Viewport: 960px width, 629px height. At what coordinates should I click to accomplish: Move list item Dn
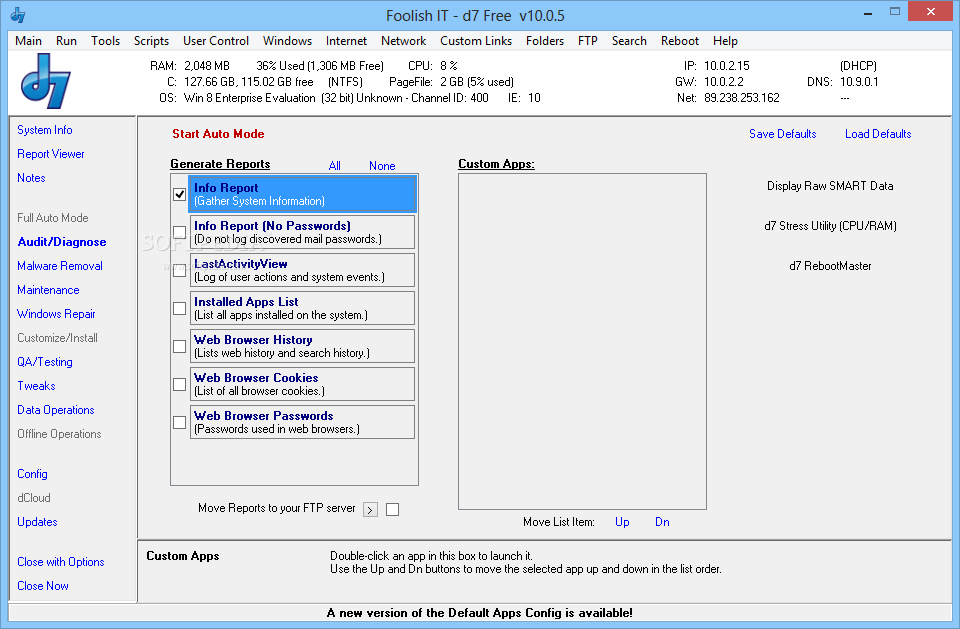662,522
